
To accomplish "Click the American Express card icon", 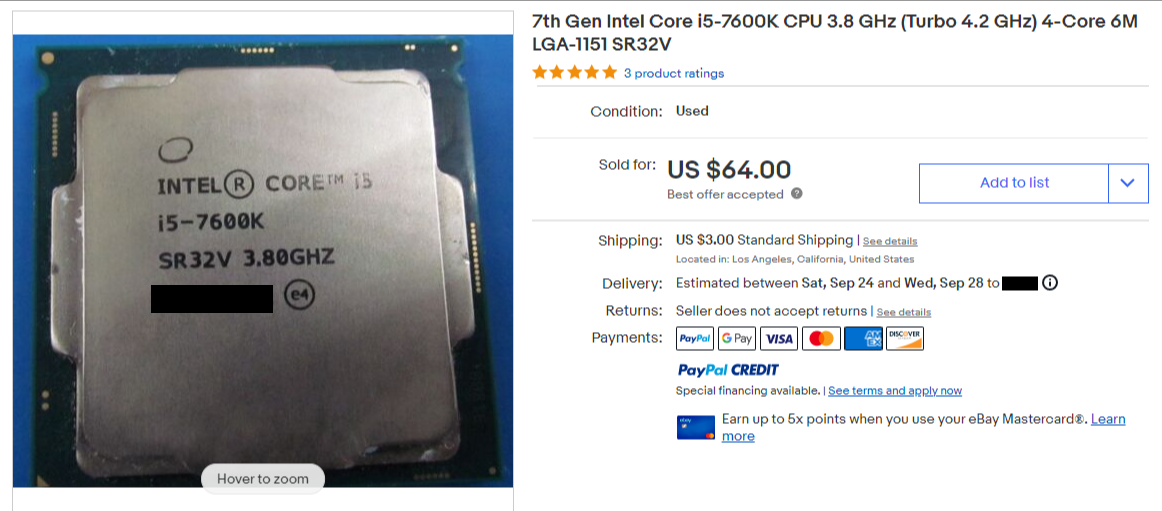I will pyautogui.click(x=863, y=338).
